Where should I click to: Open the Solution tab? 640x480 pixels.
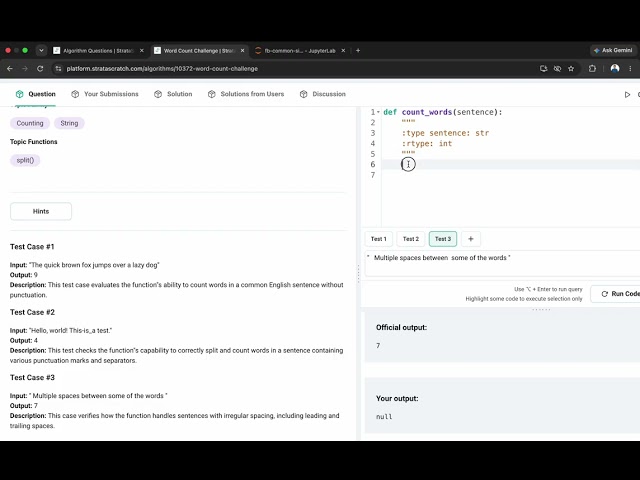(x=173, y=94)
